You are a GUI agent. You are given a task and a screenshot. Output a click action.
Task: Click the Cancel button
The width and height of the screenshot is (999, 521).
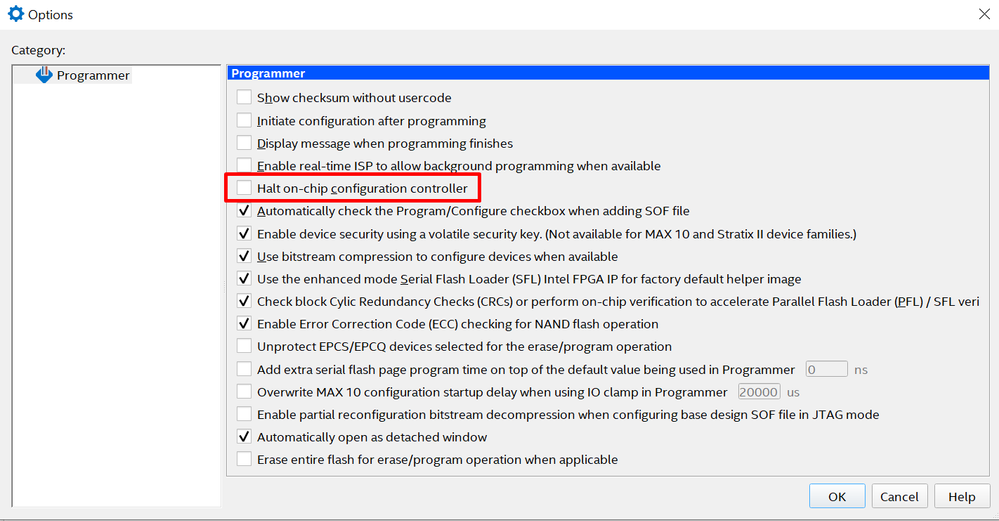899,496
